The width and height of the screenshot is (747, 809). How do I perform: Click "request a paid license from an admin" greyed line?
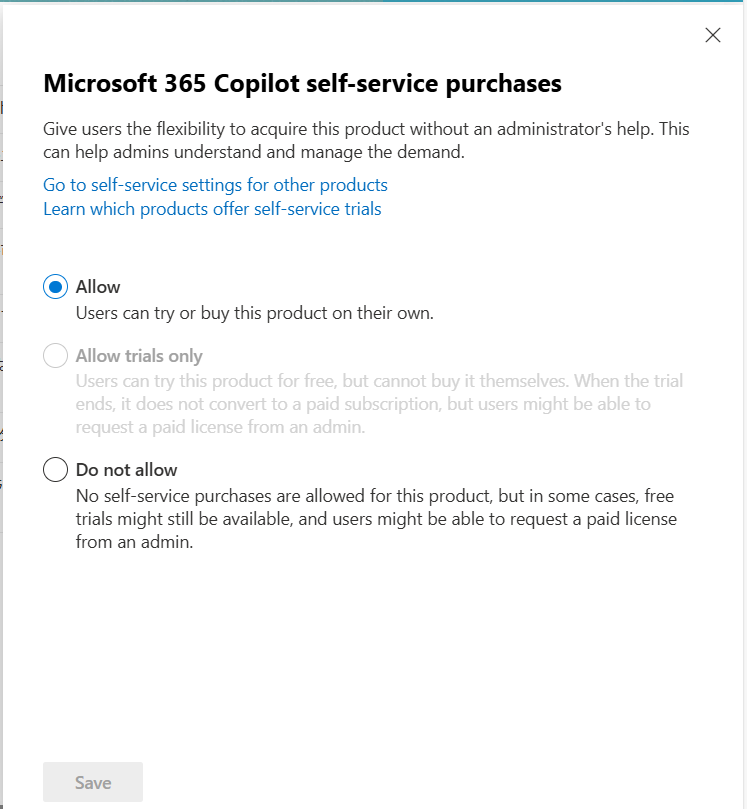(x=220, y=427)
